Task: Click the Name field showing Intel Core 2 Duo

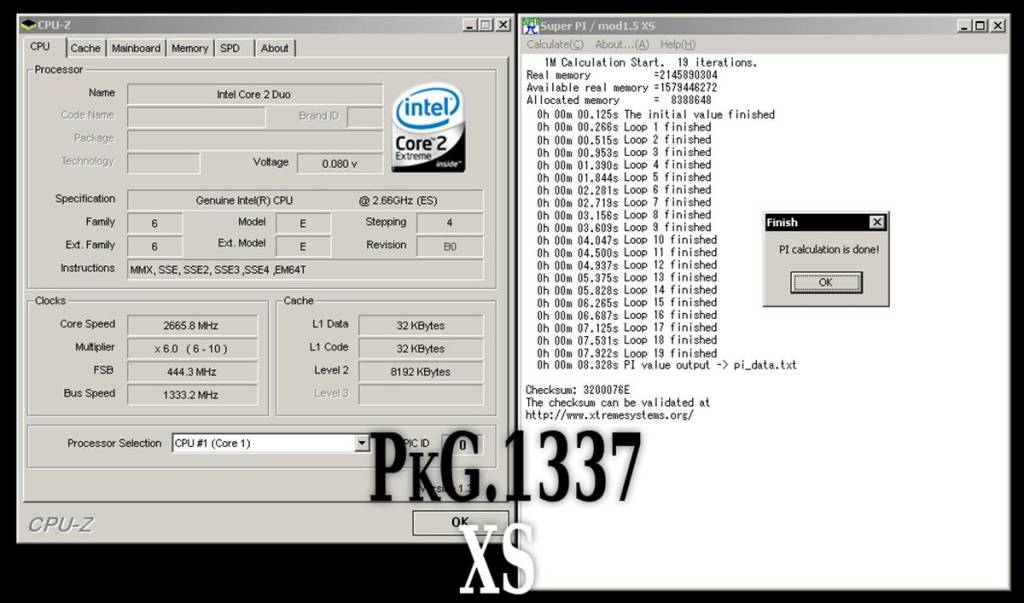Action: coord(255,94)
